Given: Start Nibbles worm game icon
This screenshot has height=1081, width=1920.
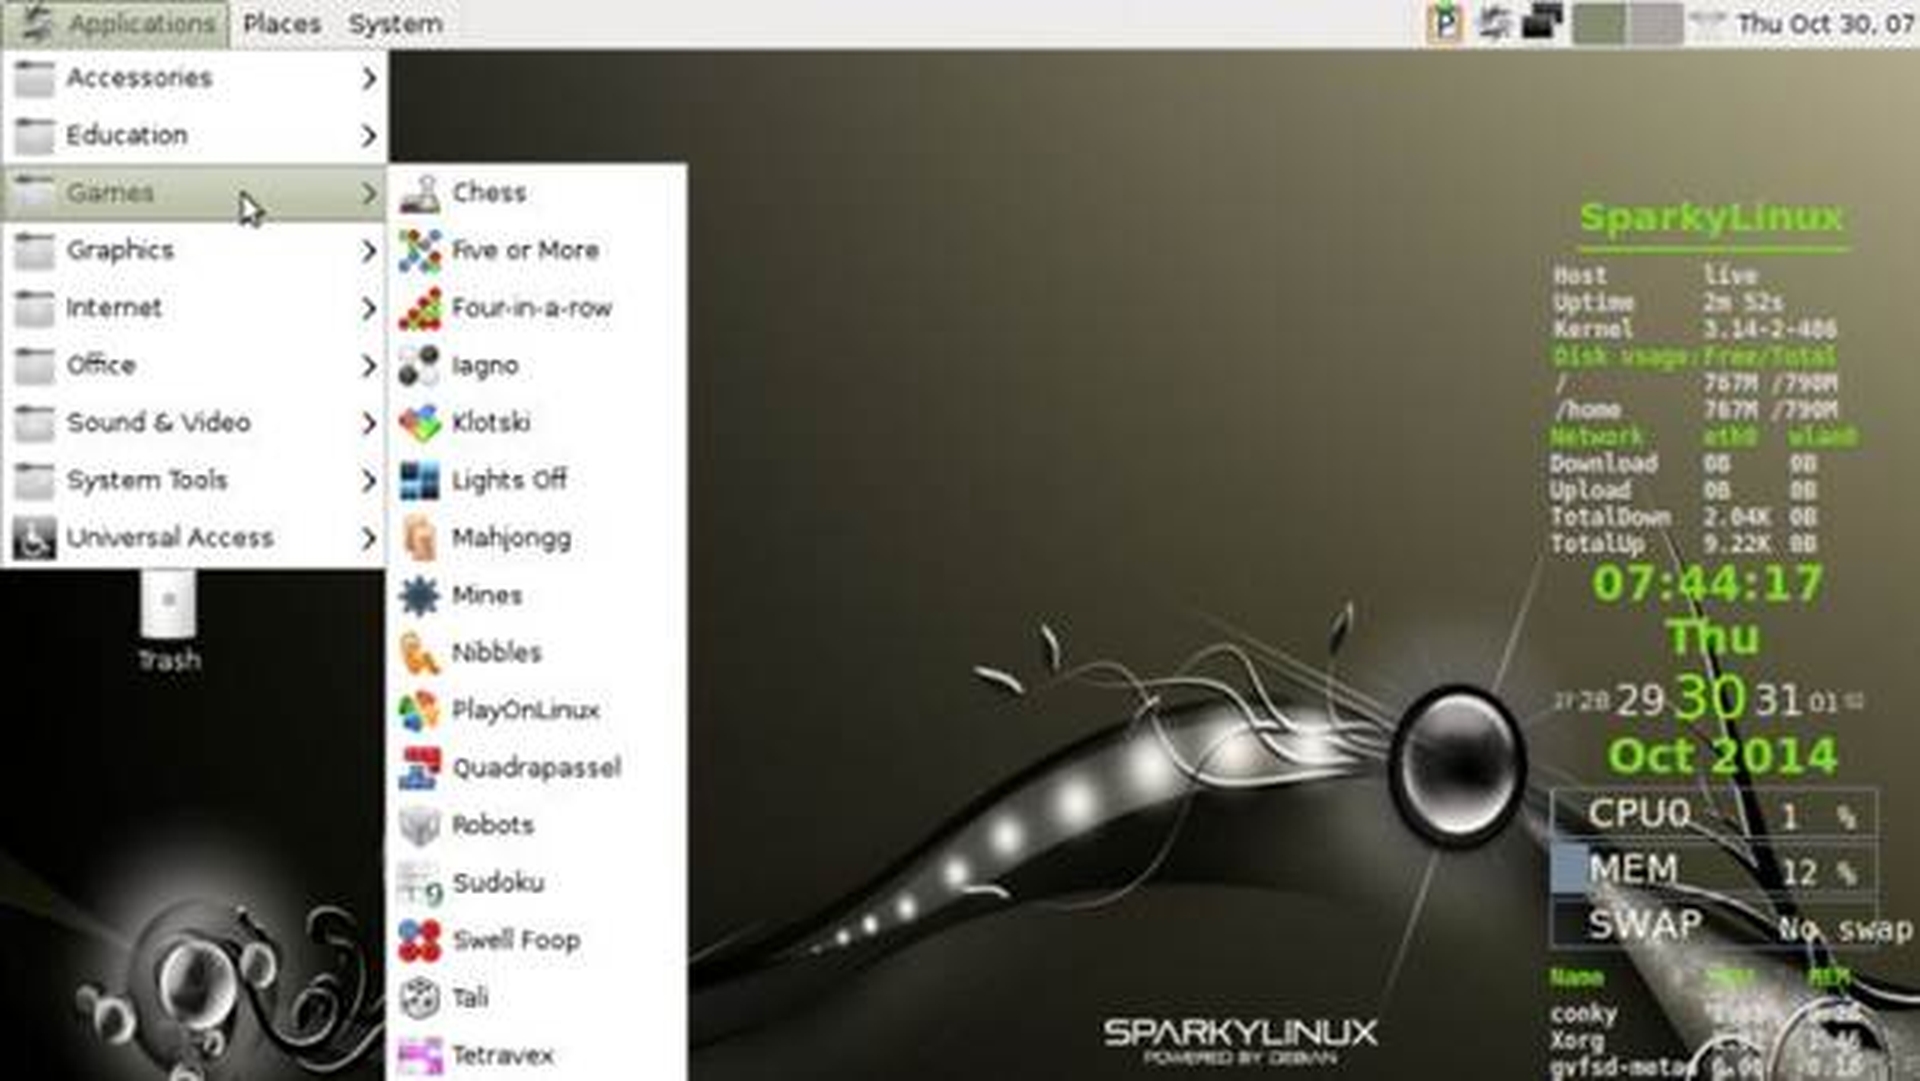Looking at the screenshot, I should pos(420,653).
